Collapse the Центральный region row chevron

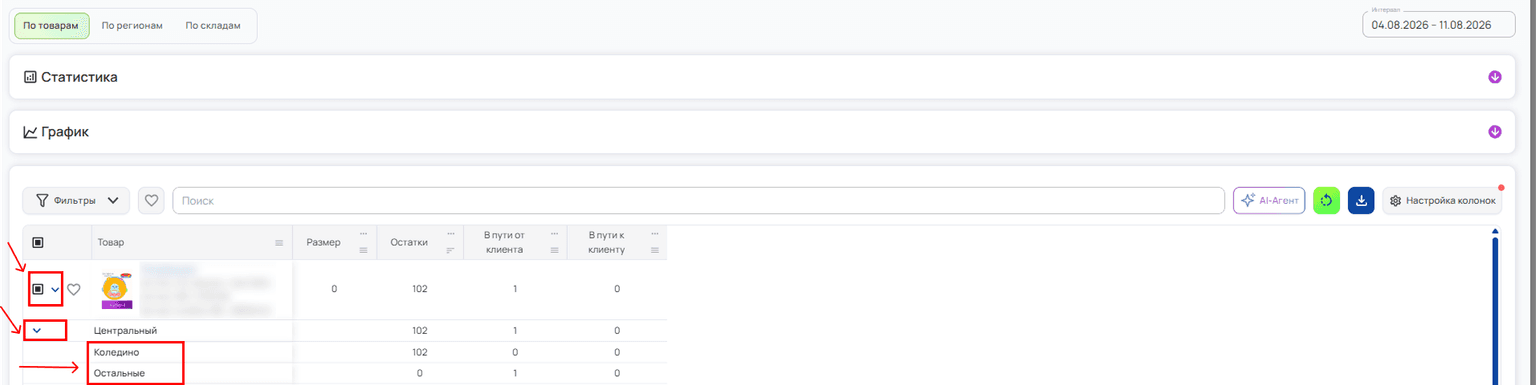coord(37,330)
